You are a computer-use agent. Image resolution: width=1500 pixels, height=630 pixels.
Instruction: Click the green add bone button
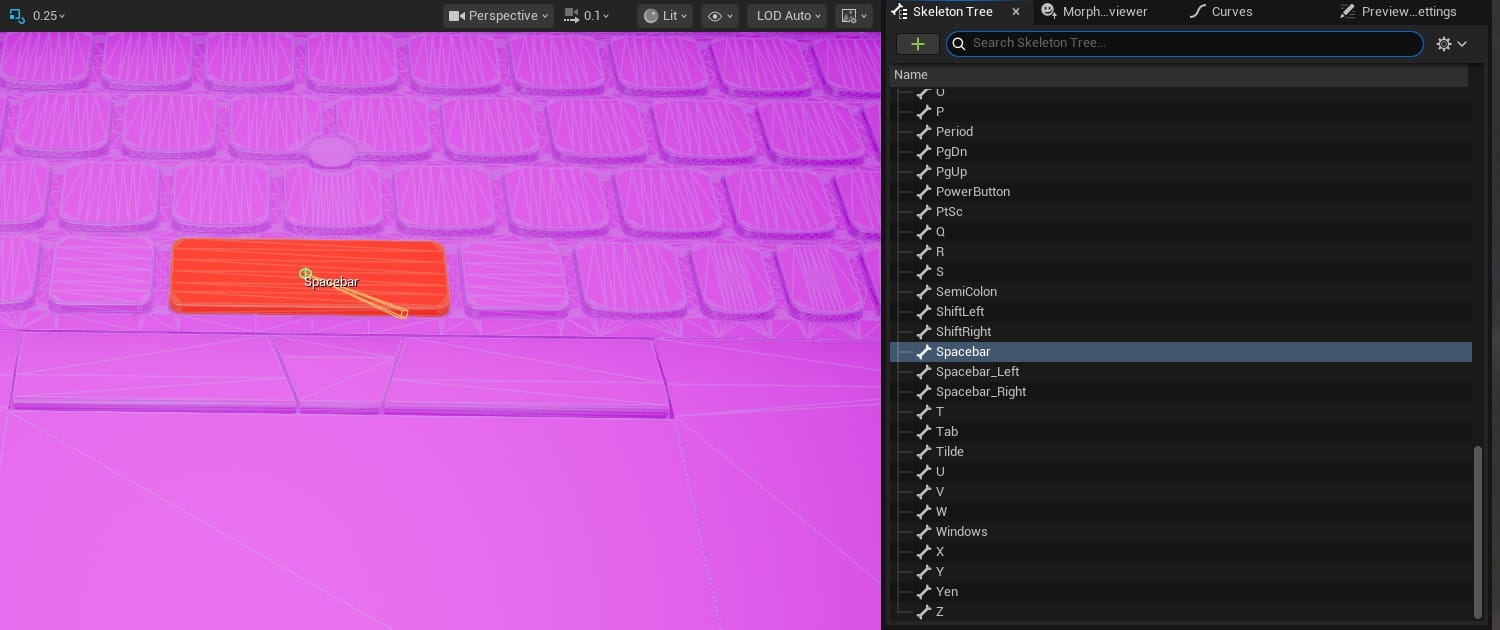[917, 44]
